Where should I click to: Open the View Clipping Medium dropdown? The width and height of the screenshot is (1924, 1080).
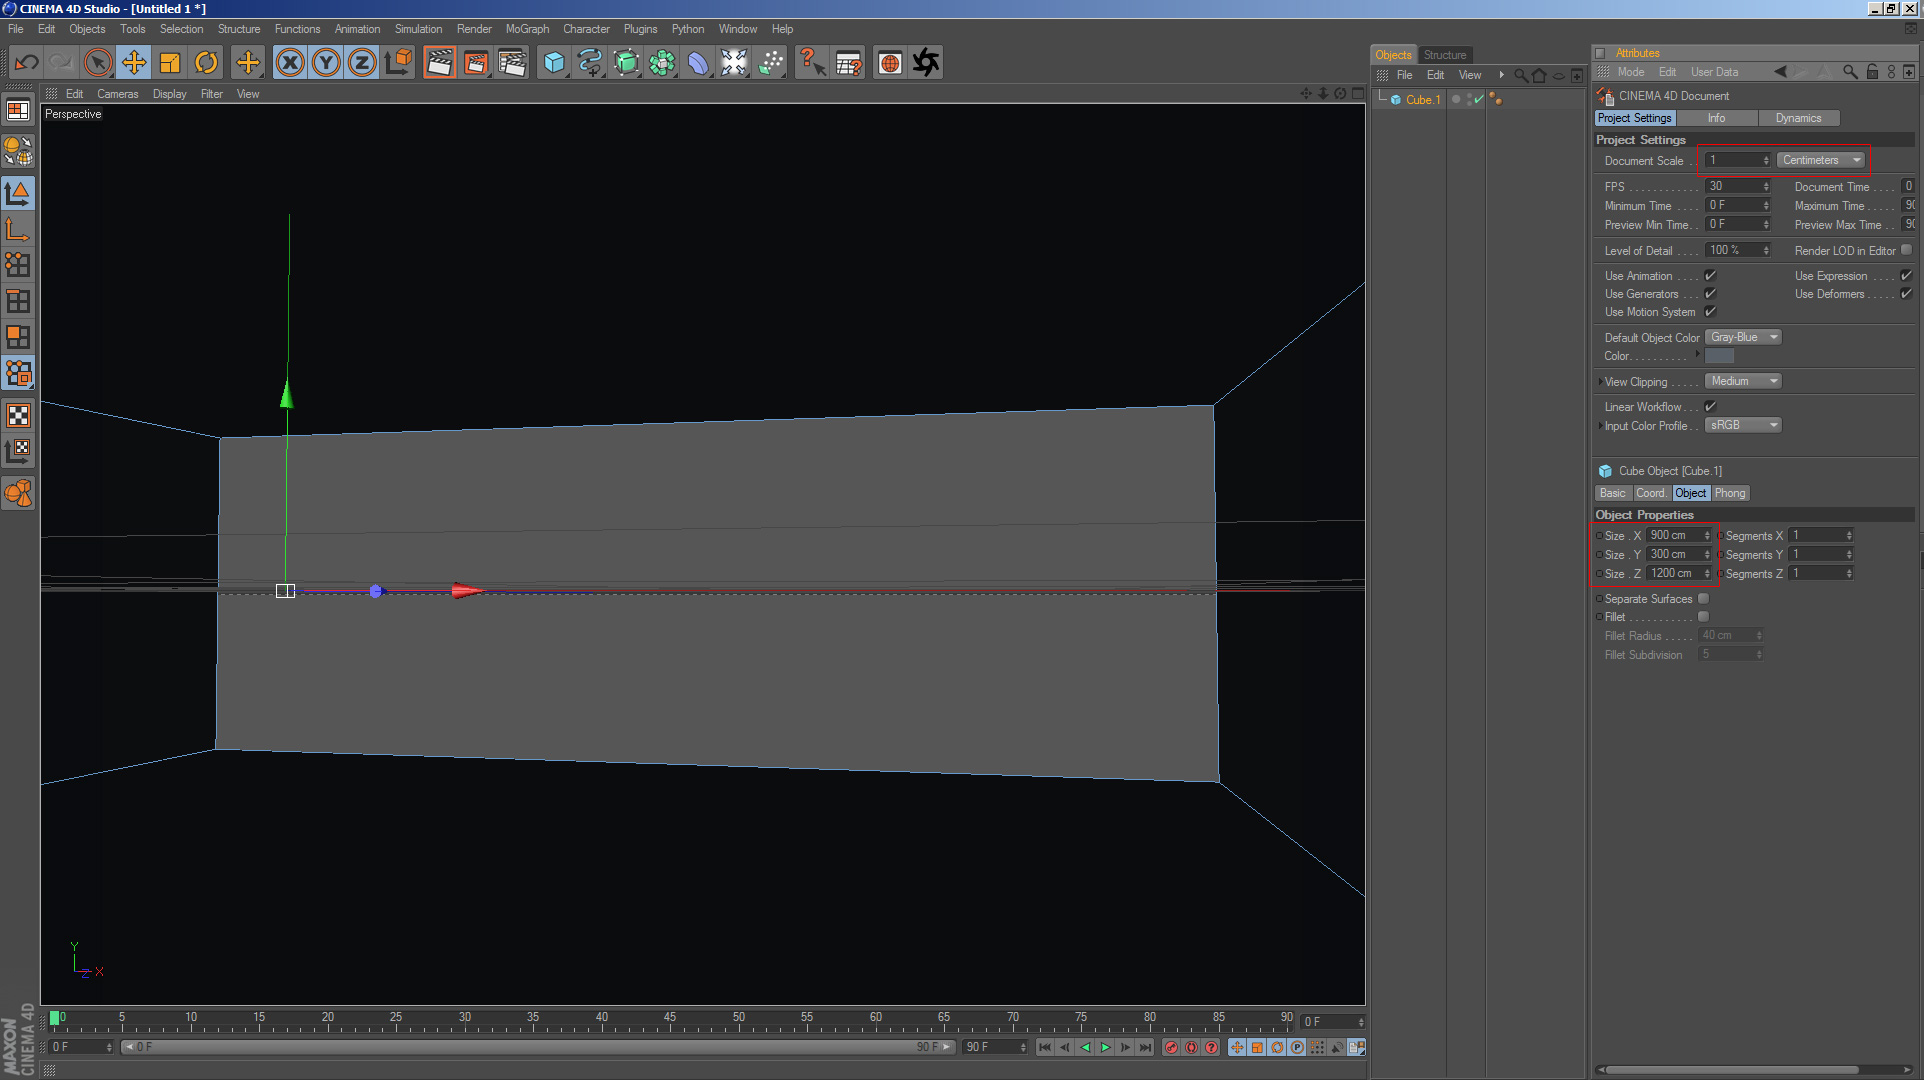(x=1743, y=381)
